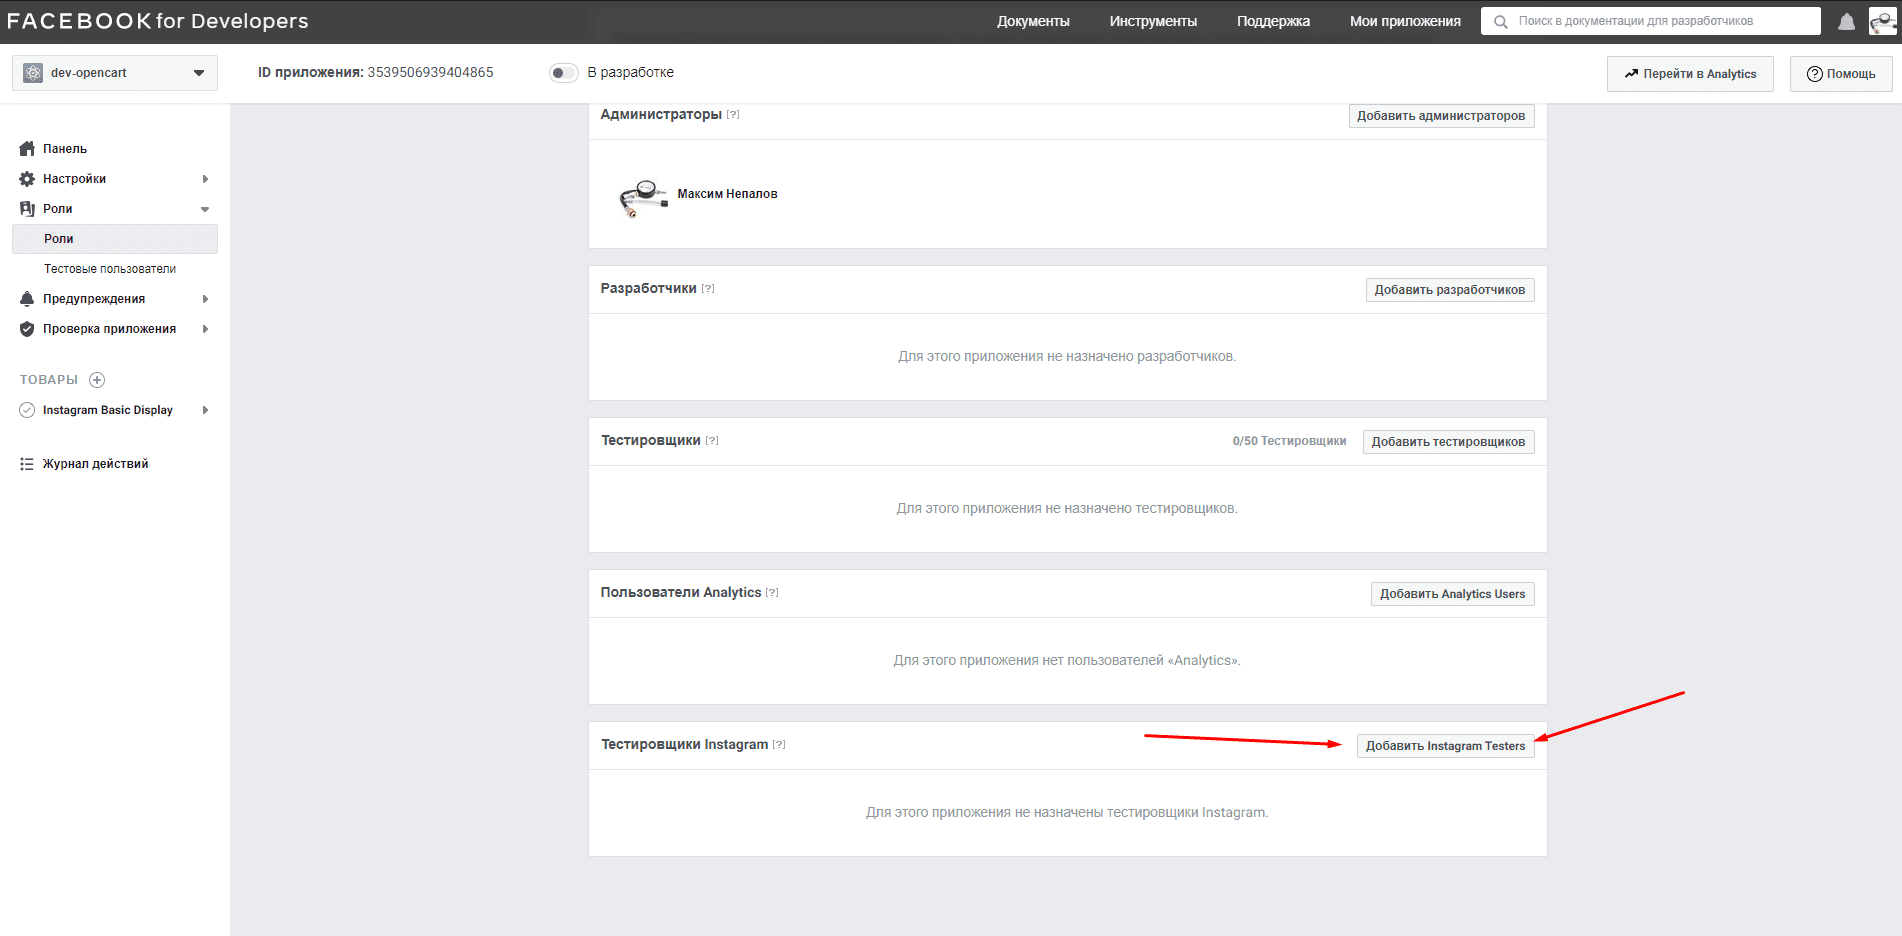Expand the Настройки submenu arrow
Image resolution: width=1902 pixels, height=936 pixels.
click(x=205, y=179)
